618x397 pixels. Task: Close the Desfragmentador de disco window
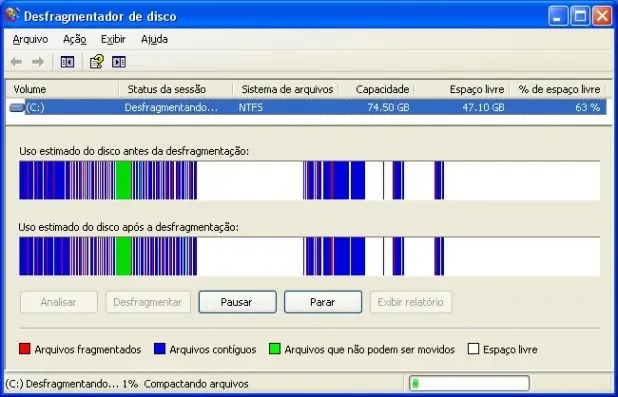pyautogui.click(x=602, y=17)
